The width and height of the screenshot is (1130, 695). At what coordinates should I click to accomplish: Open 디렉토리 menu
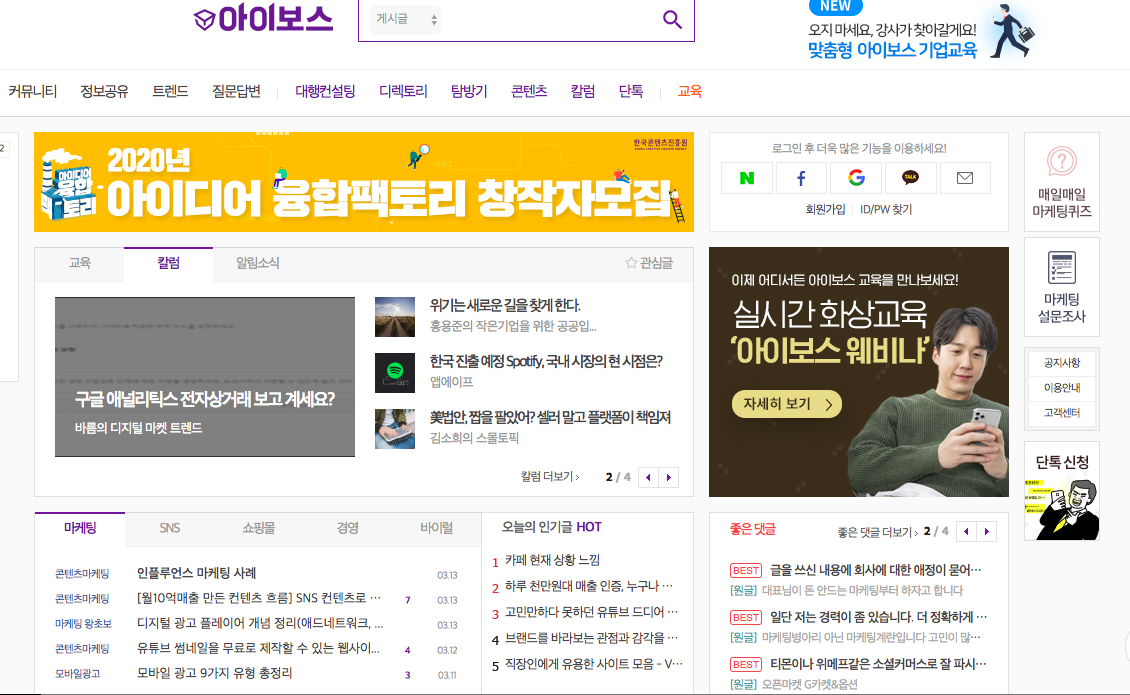(x=403, y=92)
